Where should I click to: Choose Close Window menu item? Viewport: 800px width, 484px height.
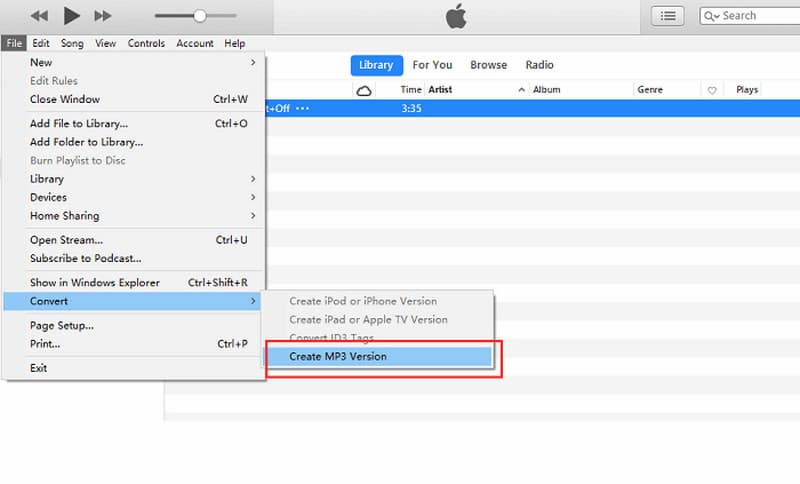coord(134,99)
